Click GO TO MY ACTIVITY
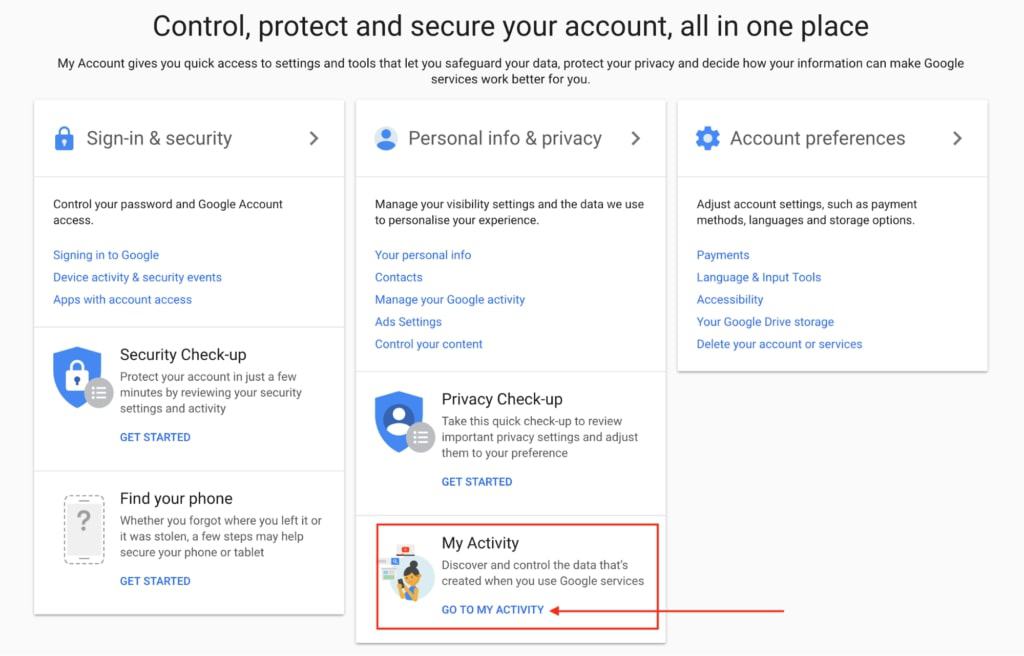Image resolution: width=1024 pixels, height=656 pixels. point(492,608)
